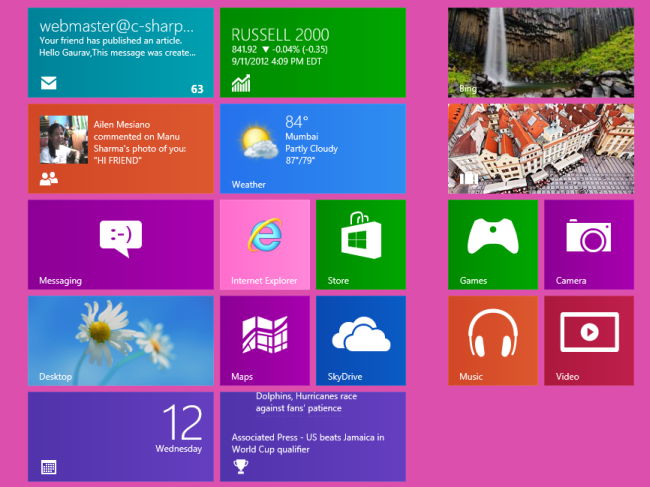Click Ailen Mesiano's profile photo
Image resolution: width=650 pixels, height=487 pixels.
64,140
